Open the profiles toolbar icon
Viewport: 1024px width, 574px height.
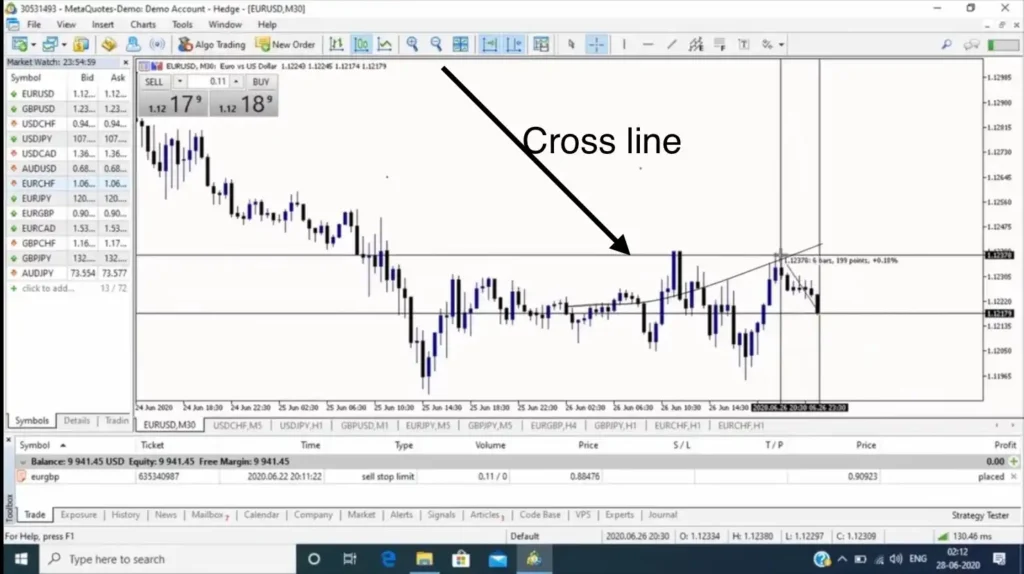pos(50,44)
